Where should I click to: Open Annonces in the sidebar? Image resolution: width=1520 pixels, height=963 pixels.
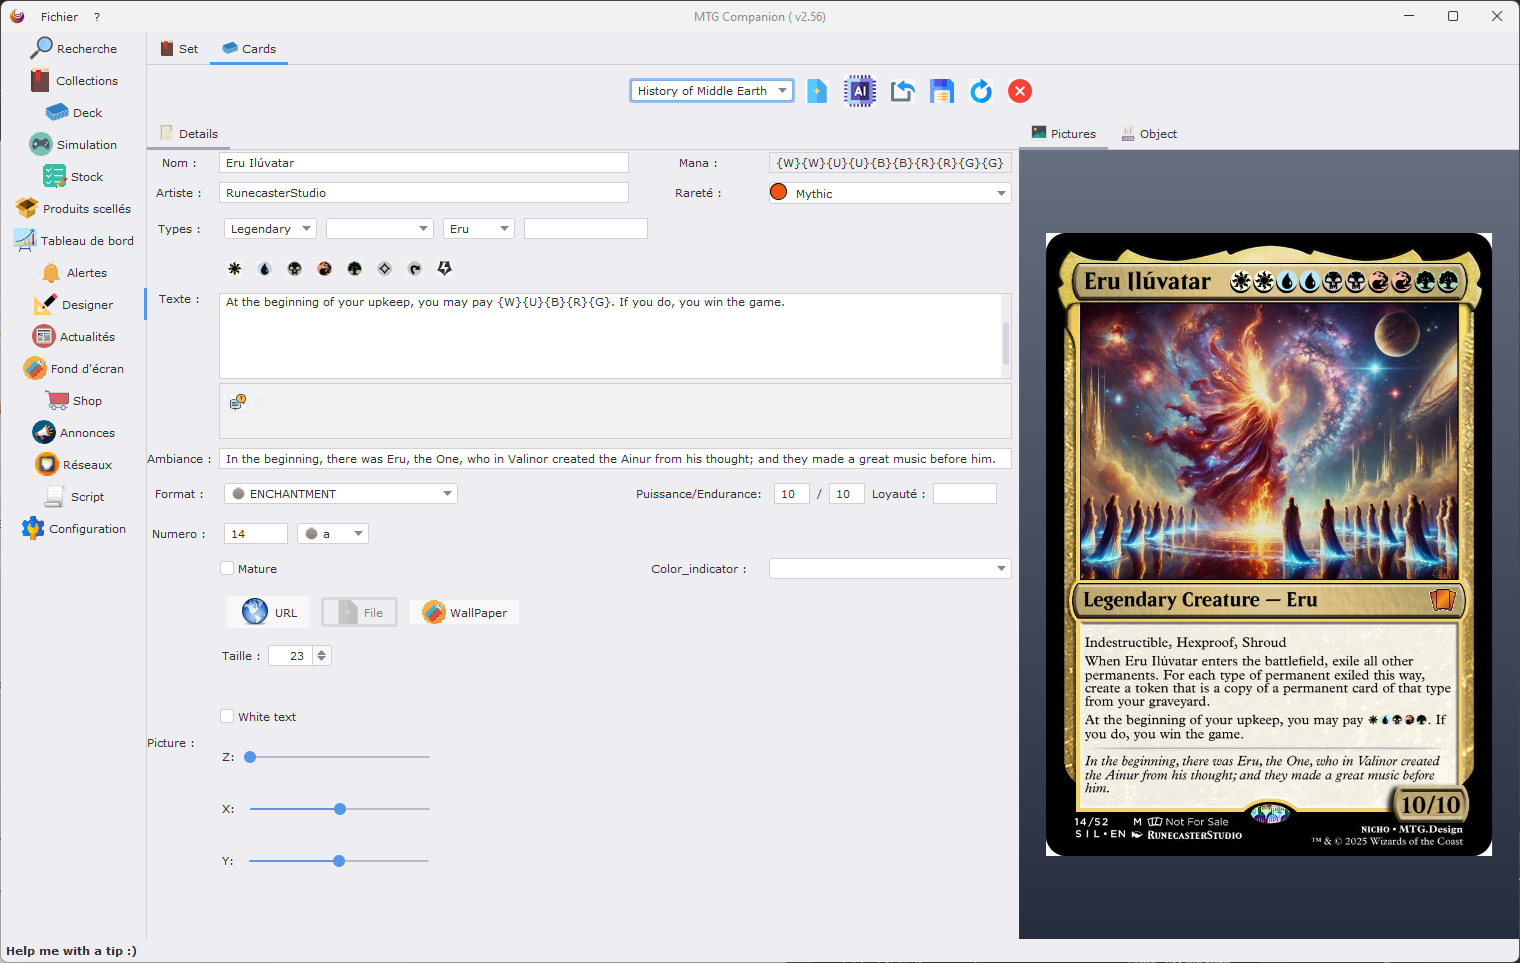click(x=74, y=432)
